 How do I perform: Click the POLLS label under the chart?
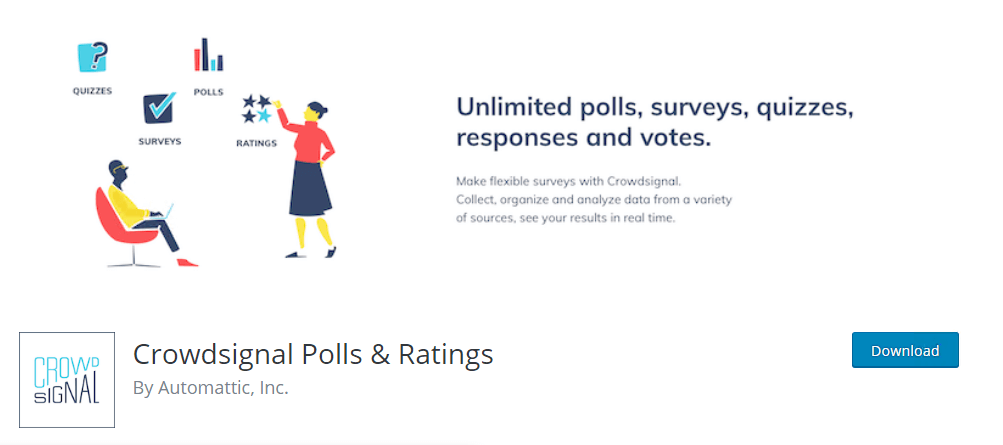(209, 92)
